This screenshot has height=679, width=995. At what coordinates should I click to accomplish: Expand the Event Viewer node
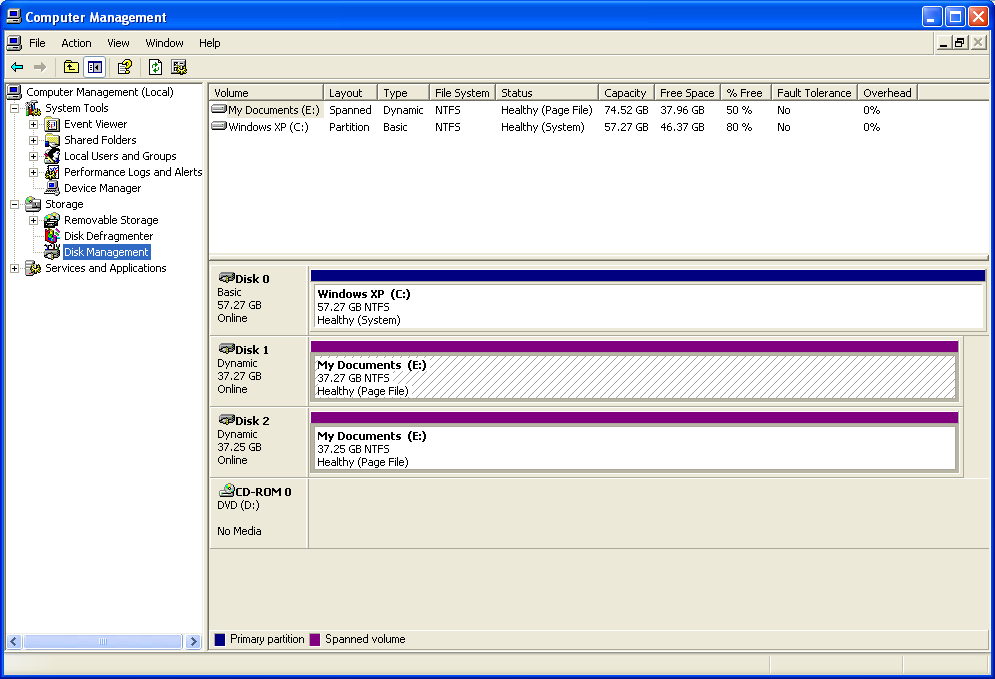33,125
